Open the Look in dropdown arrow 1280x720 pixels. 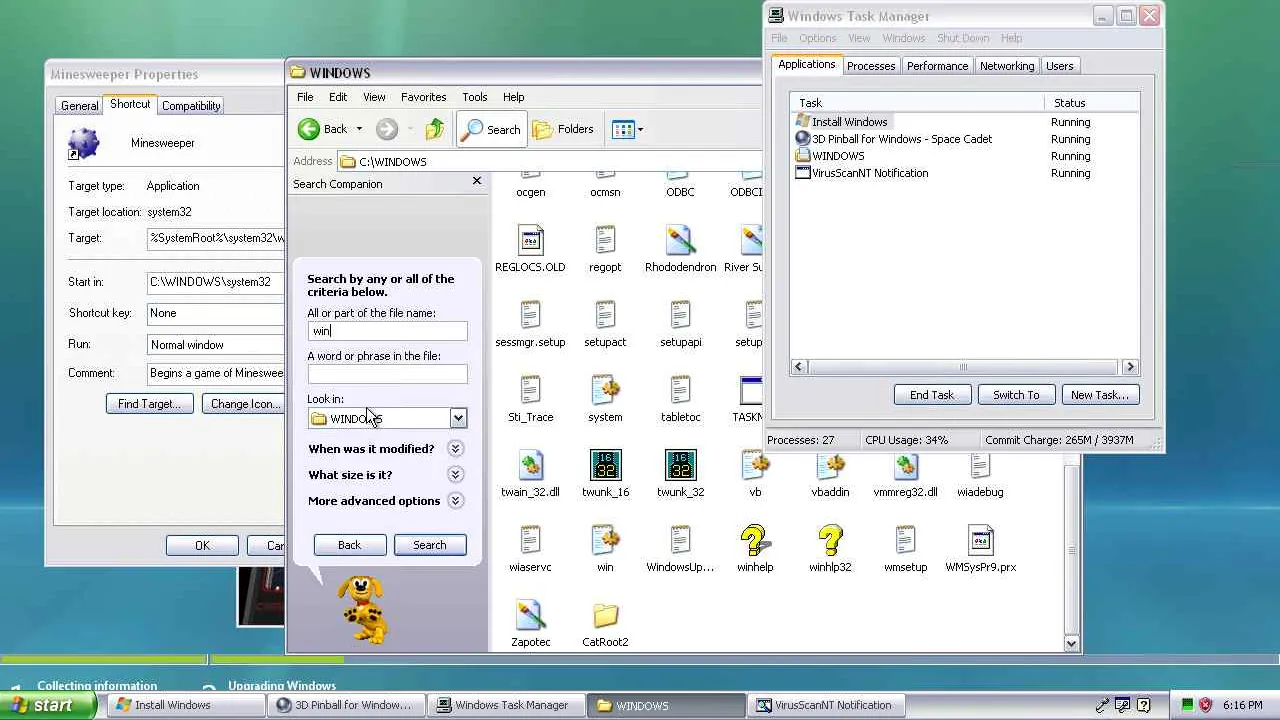(458, 418)
